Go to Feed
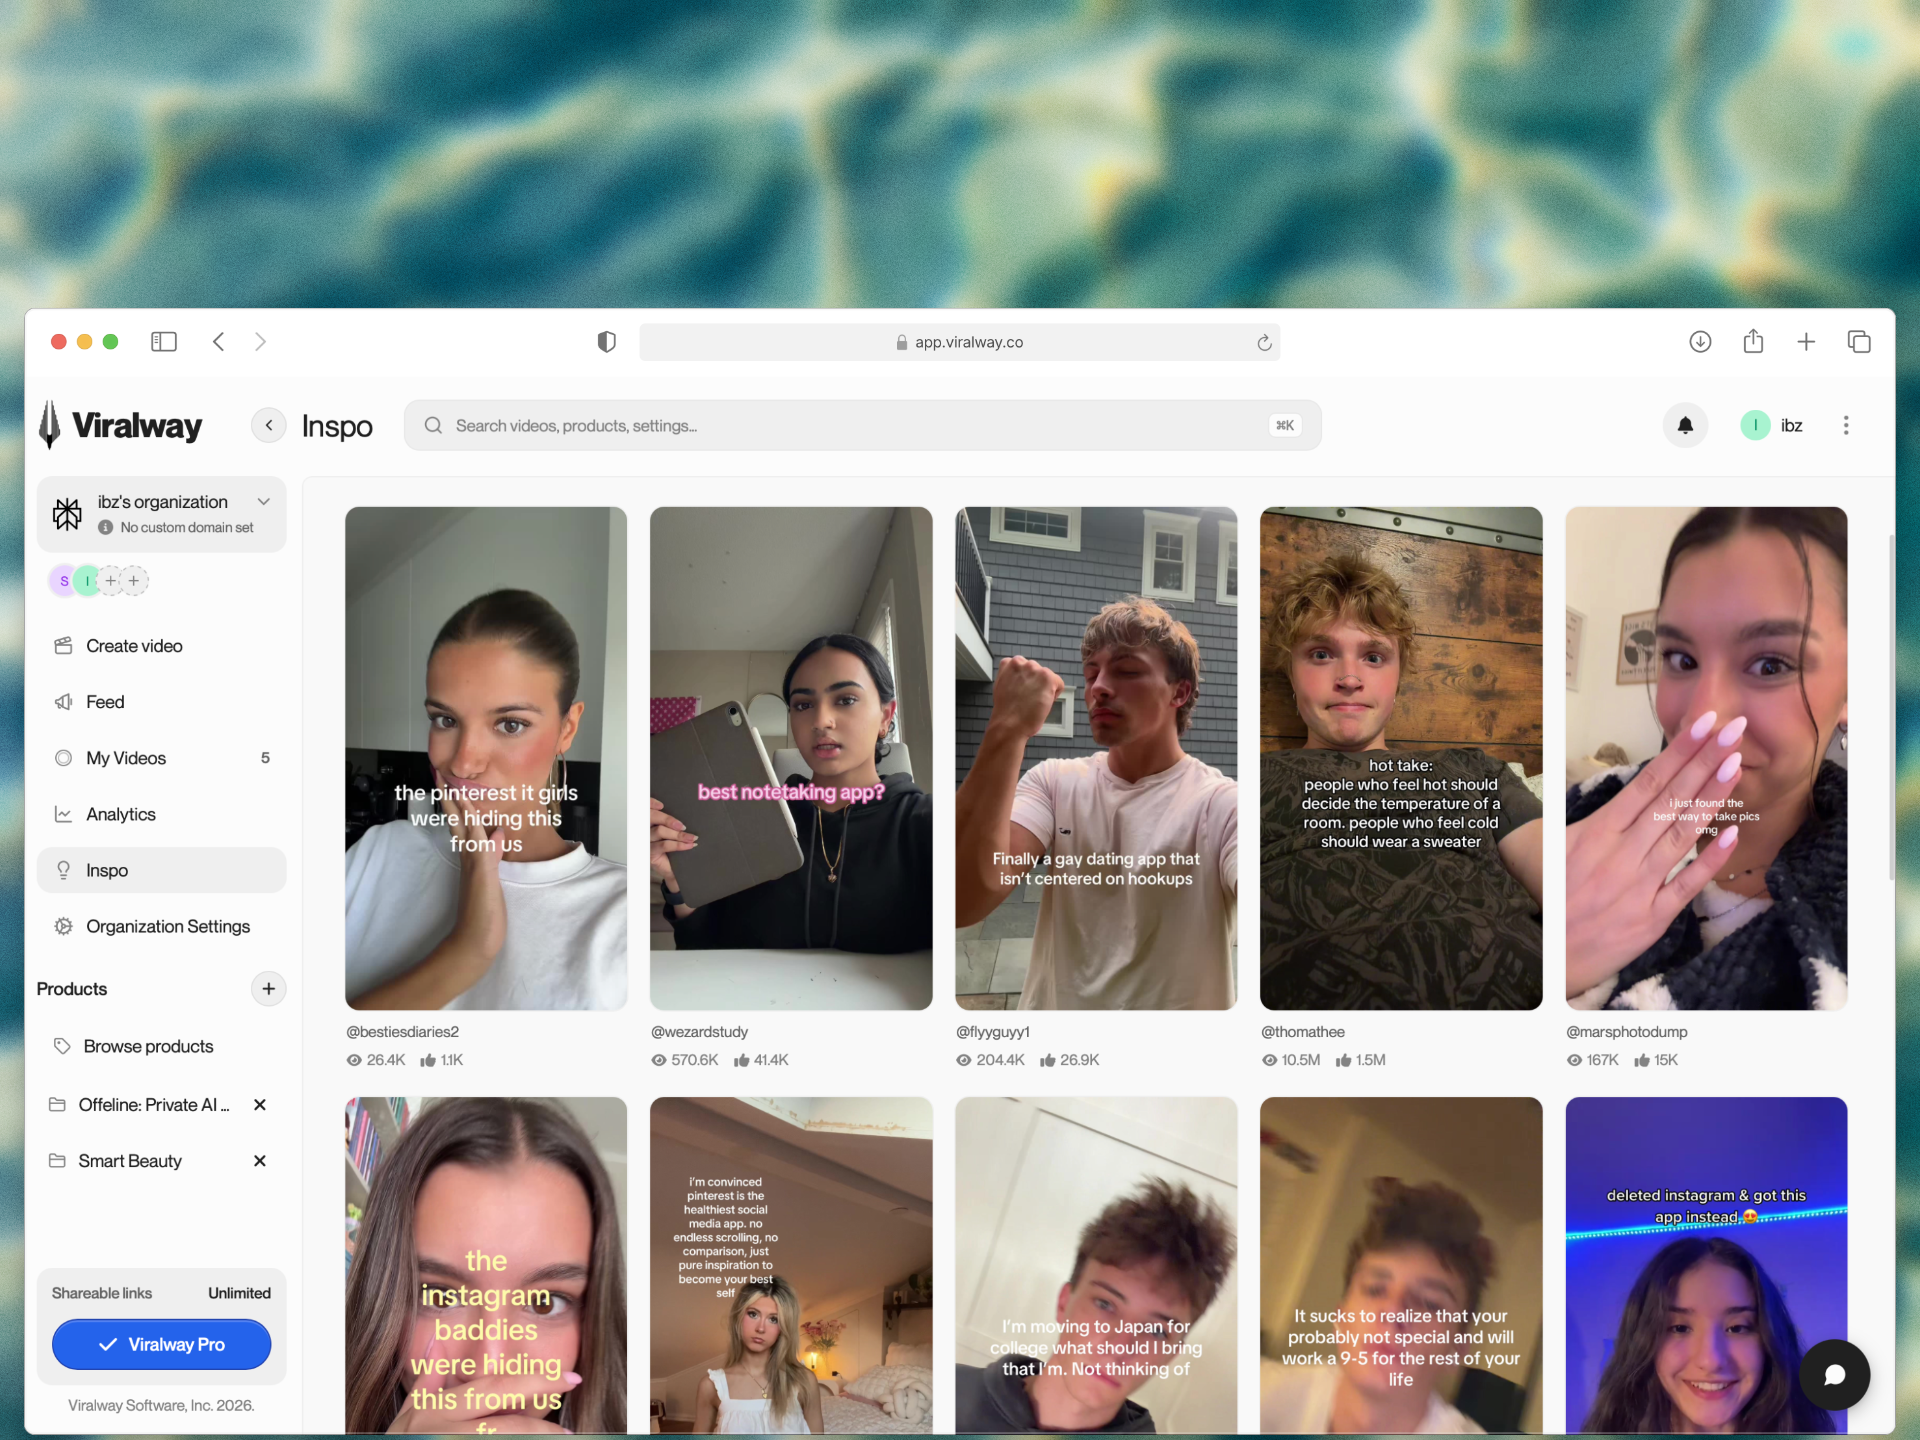Viewport: 1920px width, 1440px height. coord(161,702)
